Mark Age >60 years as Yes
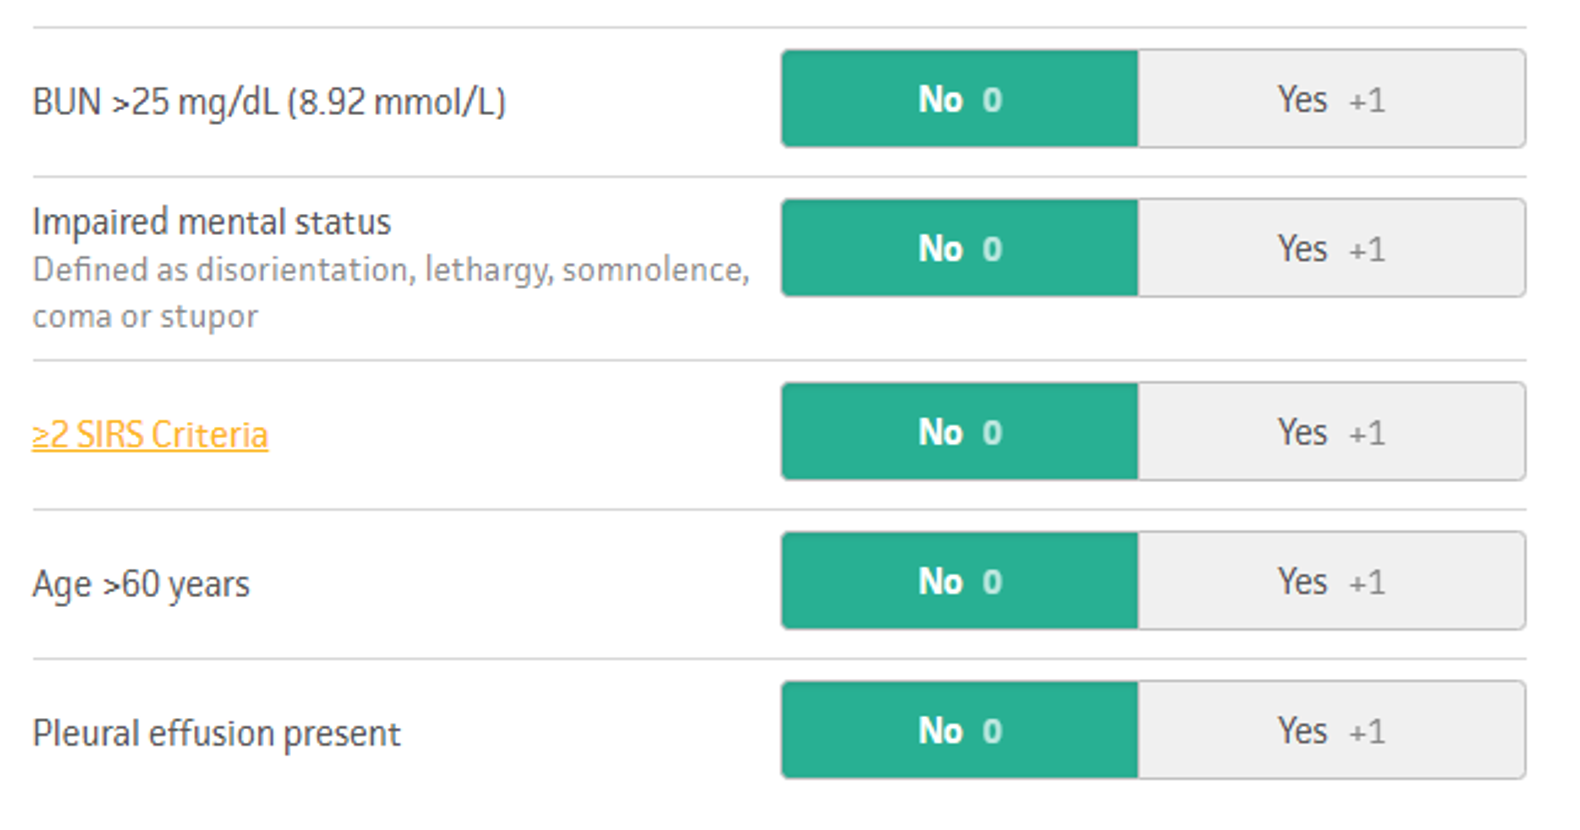 (1331, 581)
